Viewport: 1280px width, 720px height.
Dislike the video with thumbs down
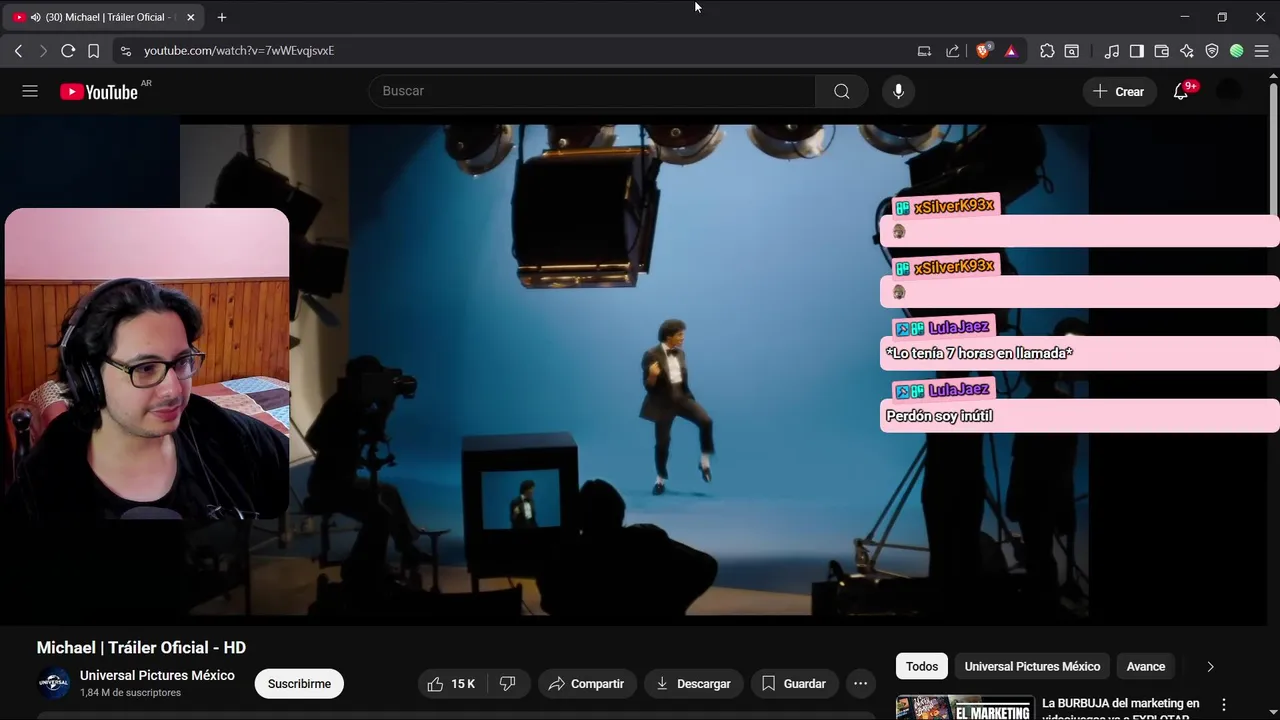click(508, 684)
